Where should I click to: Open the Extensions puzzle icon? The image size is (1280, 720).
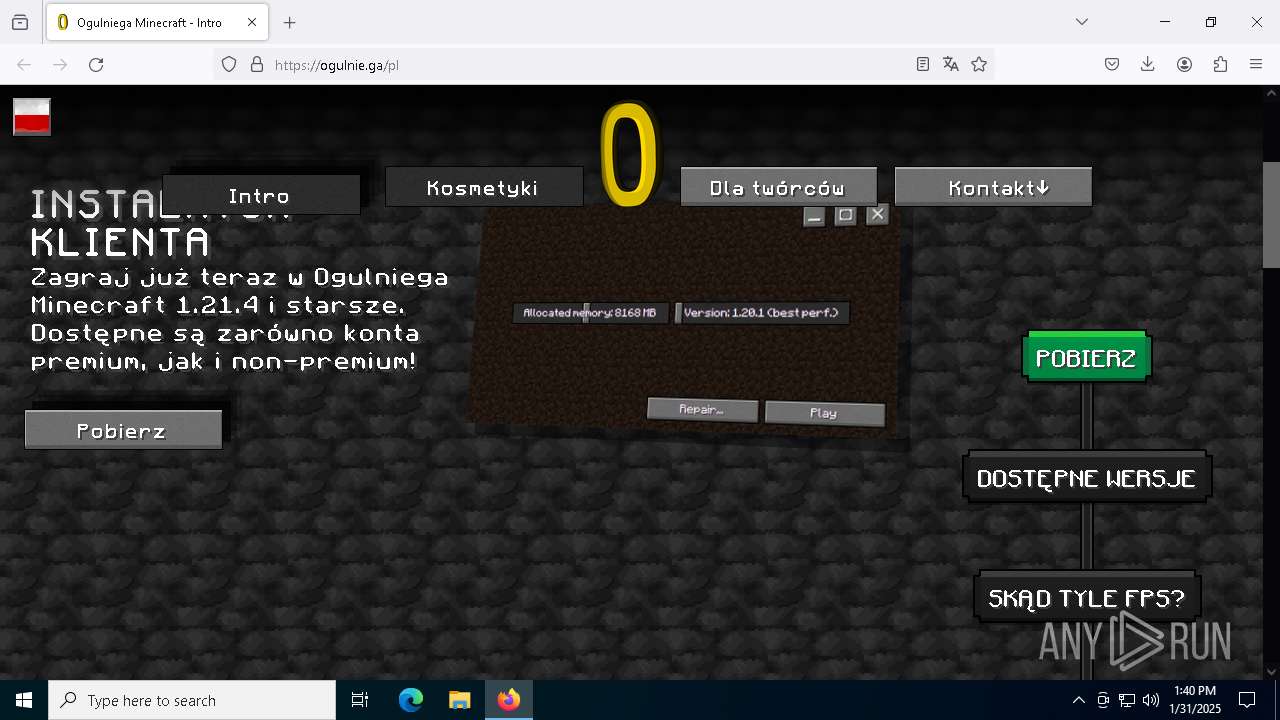point(1220,64)
